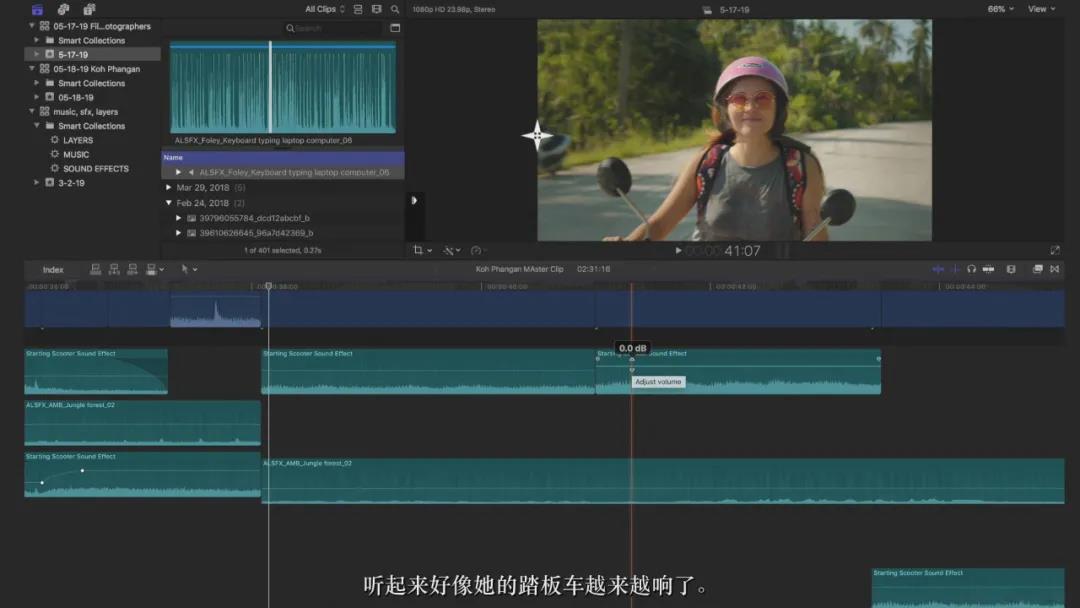The height and width of the screenshot is (608, 1080).
Task: Click the timeline Index button
Action: [x=53, y=269]
